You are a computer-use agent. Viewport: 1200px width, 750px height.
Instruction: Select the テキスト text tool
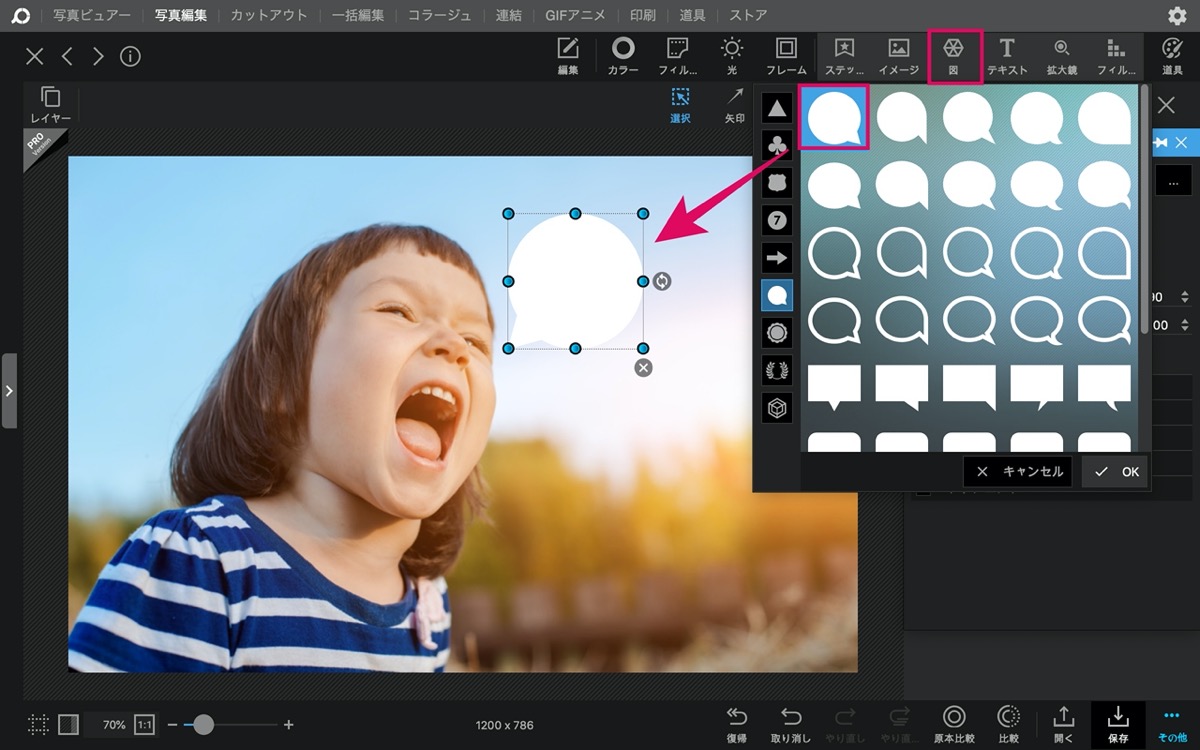[1007, 56]
